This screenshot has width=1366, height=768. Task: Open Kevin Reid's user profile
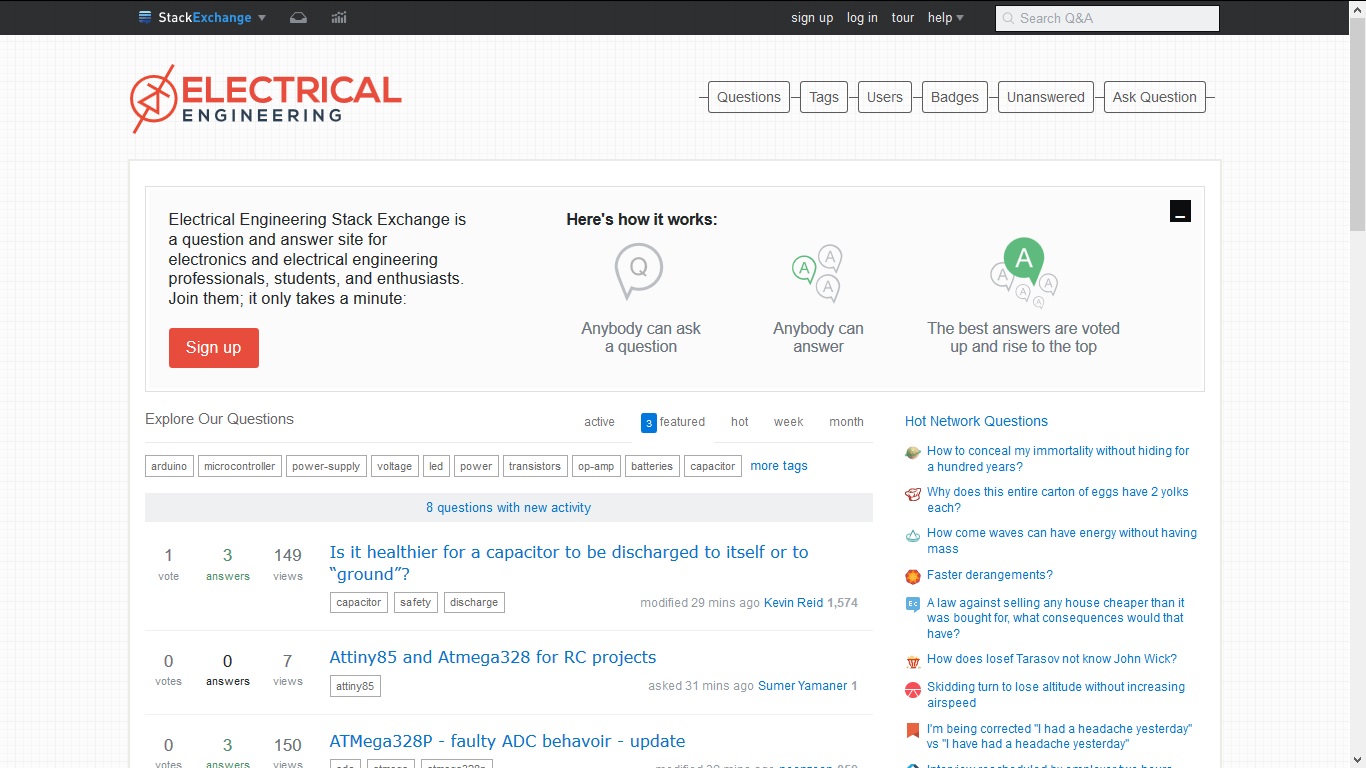(794, 603)
